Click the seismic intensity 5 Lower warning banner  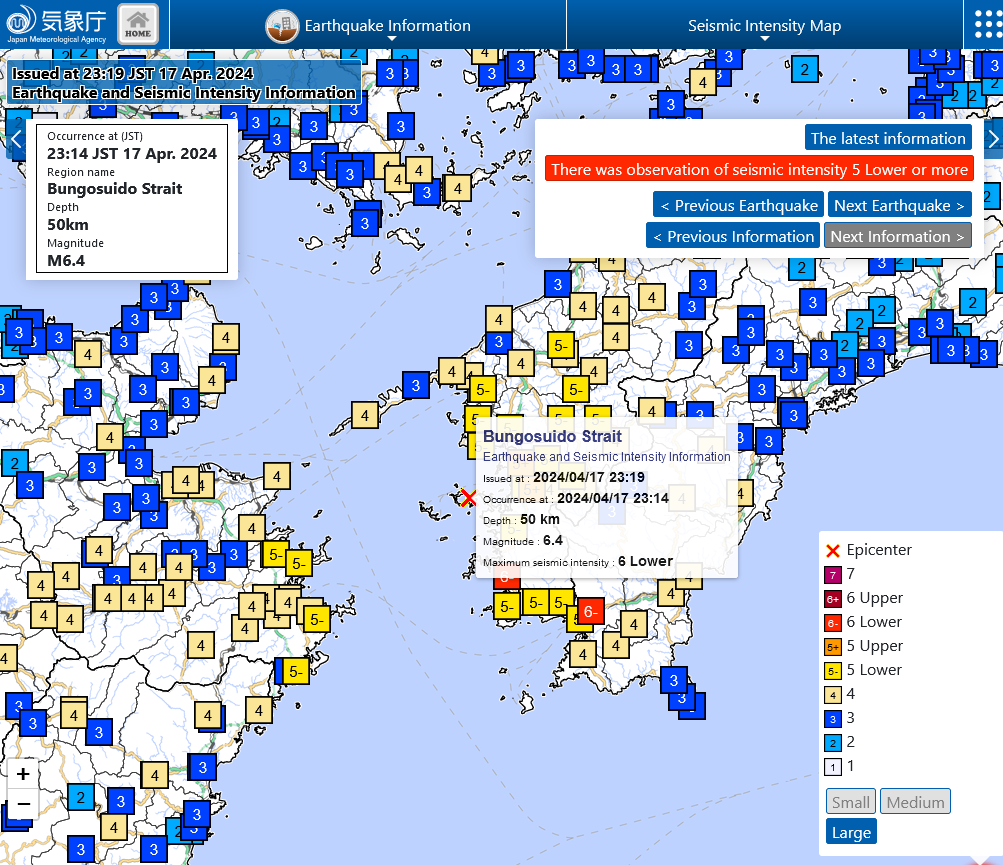(759, 170)
